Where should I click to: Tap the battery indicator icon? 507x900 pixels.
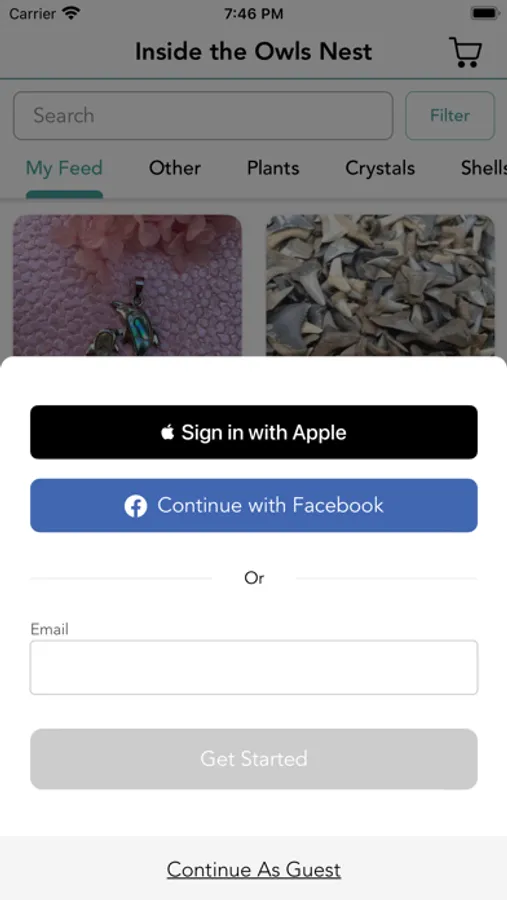(x=485, y=13)
